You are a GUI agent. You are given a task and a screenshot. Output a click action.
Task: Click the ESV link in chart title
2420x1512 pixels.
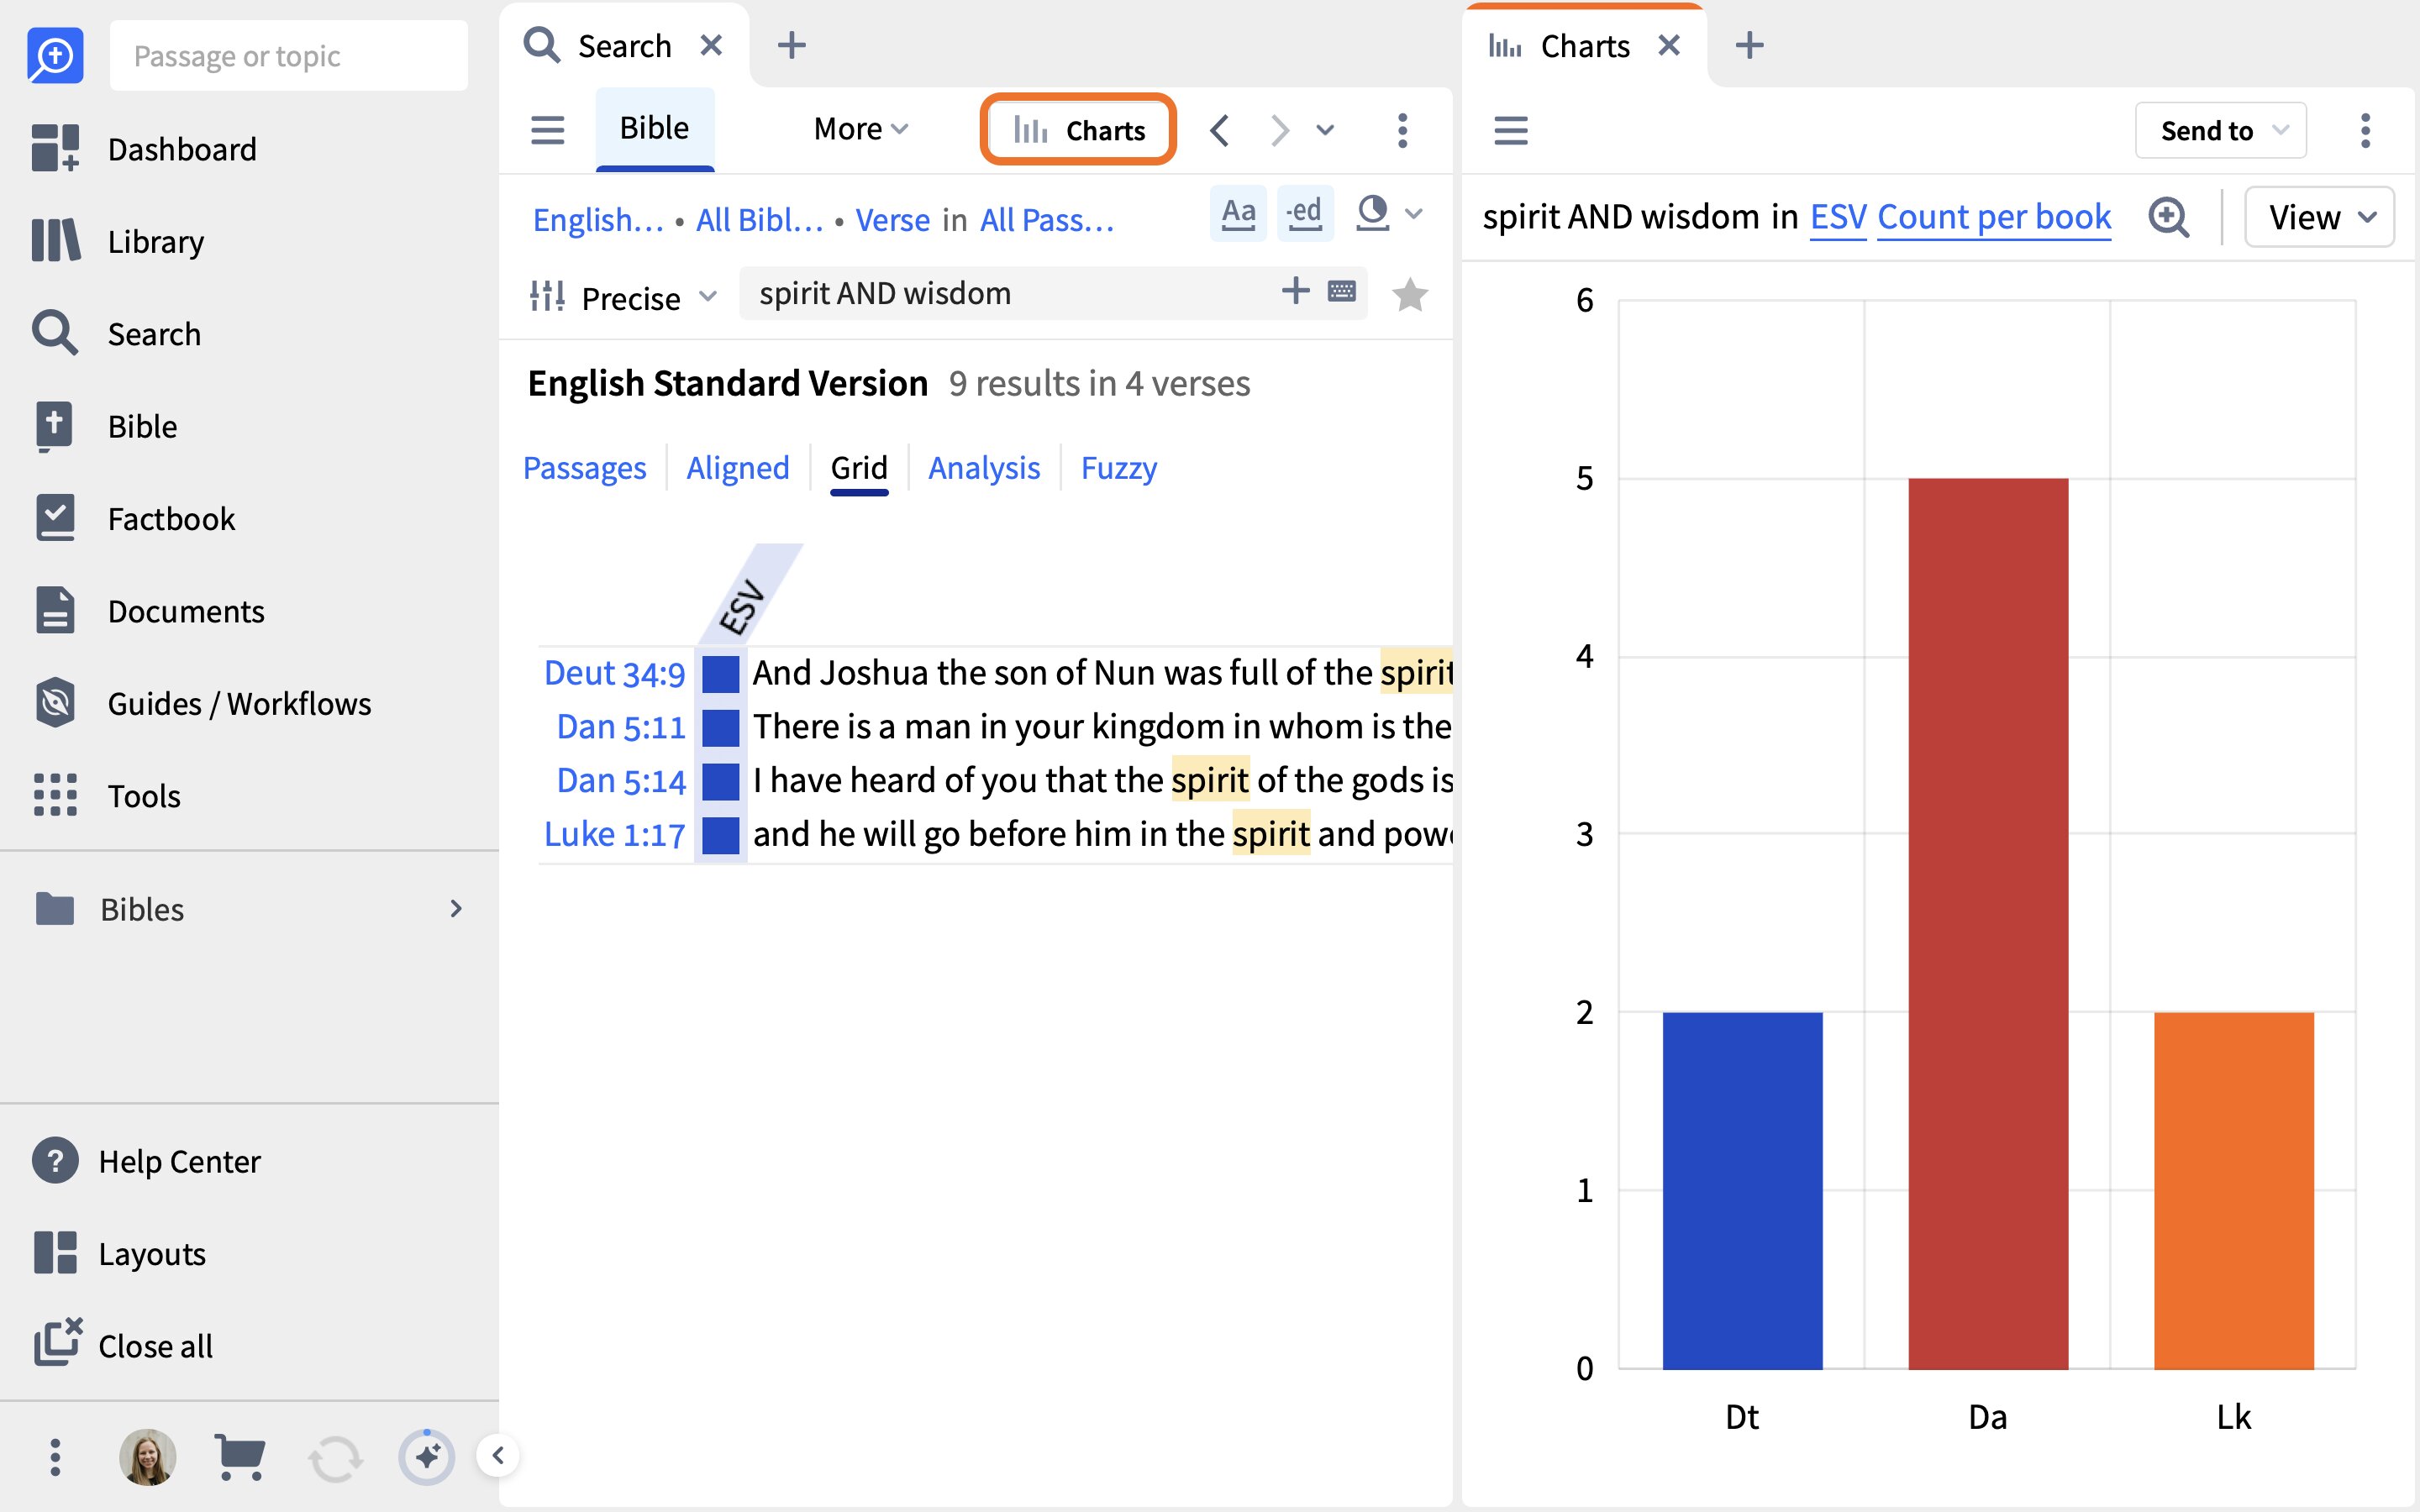(x=1838, y=217)
